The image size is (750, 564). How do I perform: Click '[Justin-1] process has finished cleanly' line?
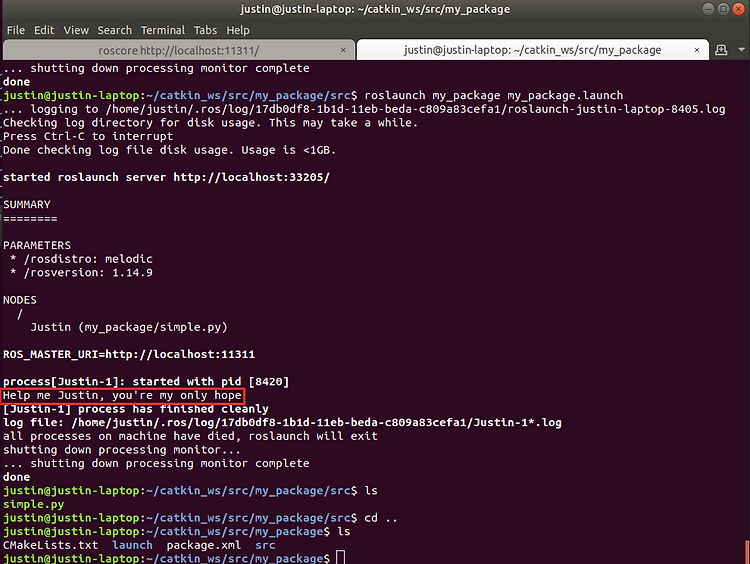[x=136, y=409]
